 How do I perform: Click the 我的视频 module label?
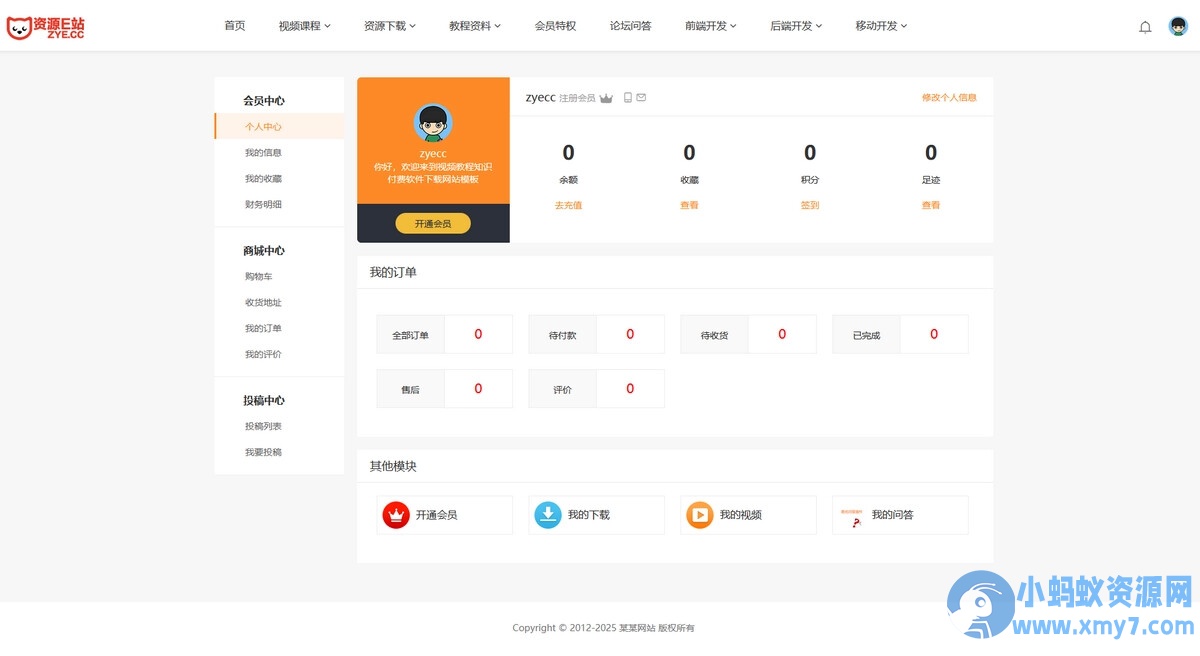tap(741, 515)
